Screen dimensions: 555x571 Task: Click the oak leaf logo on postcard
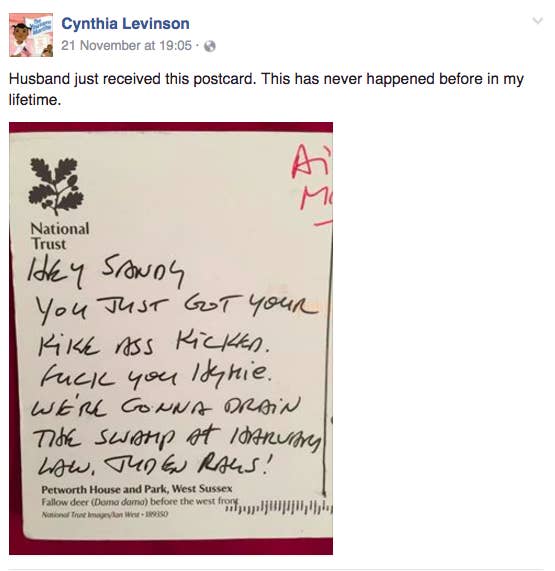pyautogui.click(x=56, y=186)
